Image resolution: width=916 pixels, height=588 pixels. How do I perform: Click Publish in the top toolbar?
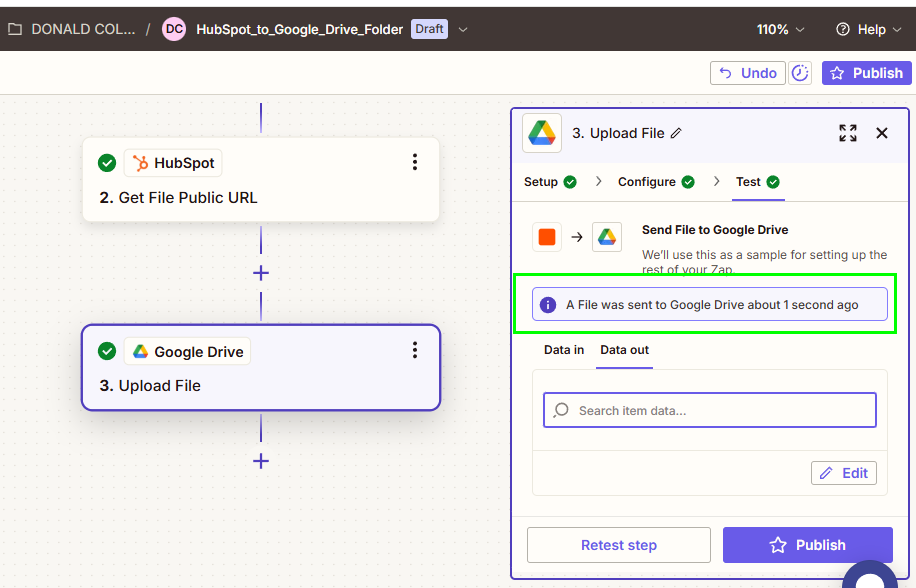[866, 73]
